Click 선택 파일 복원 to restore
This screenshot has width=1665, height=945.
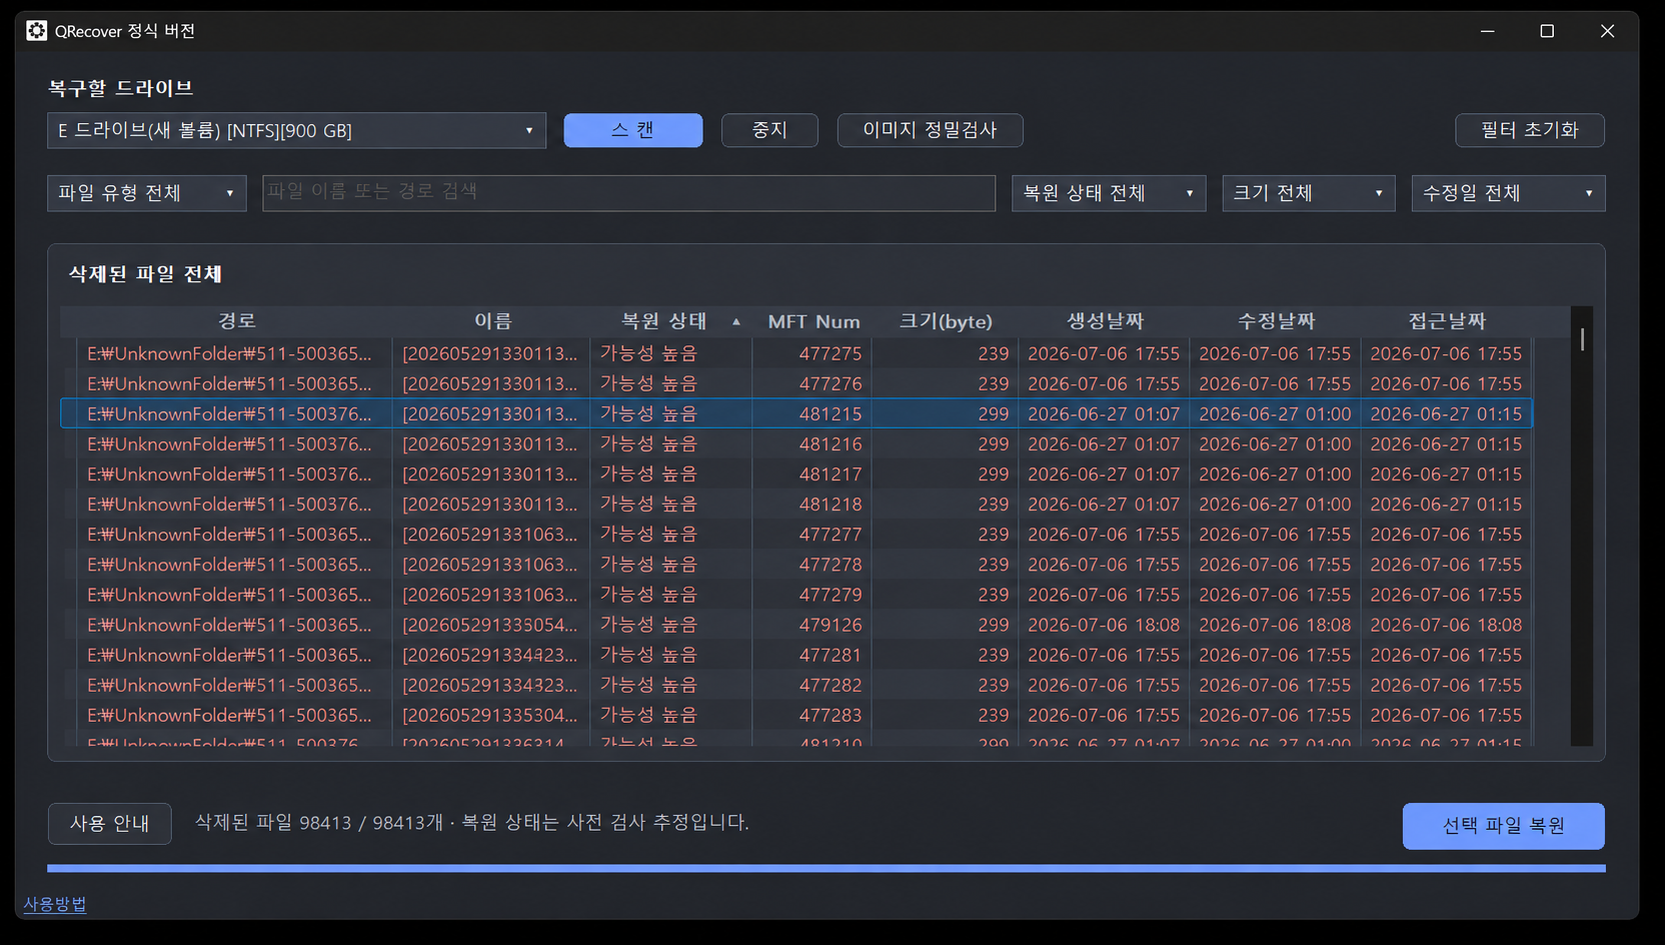coord(1503,826)
